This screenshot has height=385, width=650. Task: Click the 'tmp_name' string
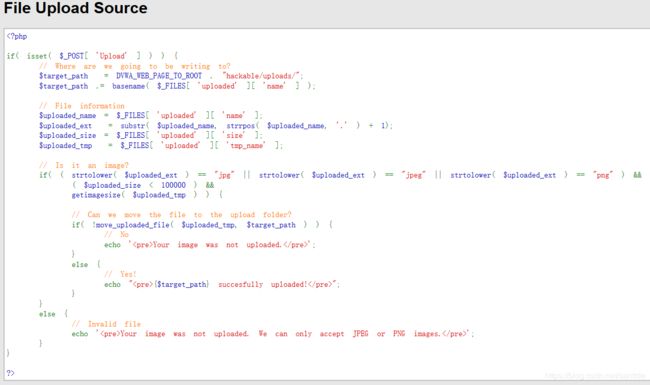(247, 145)
